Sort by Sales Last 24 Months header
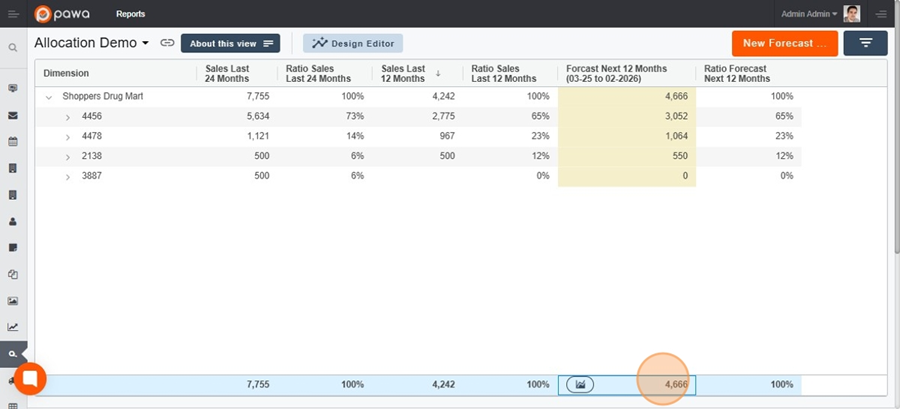The height and width of the screenshot is (409, 900). click(x=227, y=73)
